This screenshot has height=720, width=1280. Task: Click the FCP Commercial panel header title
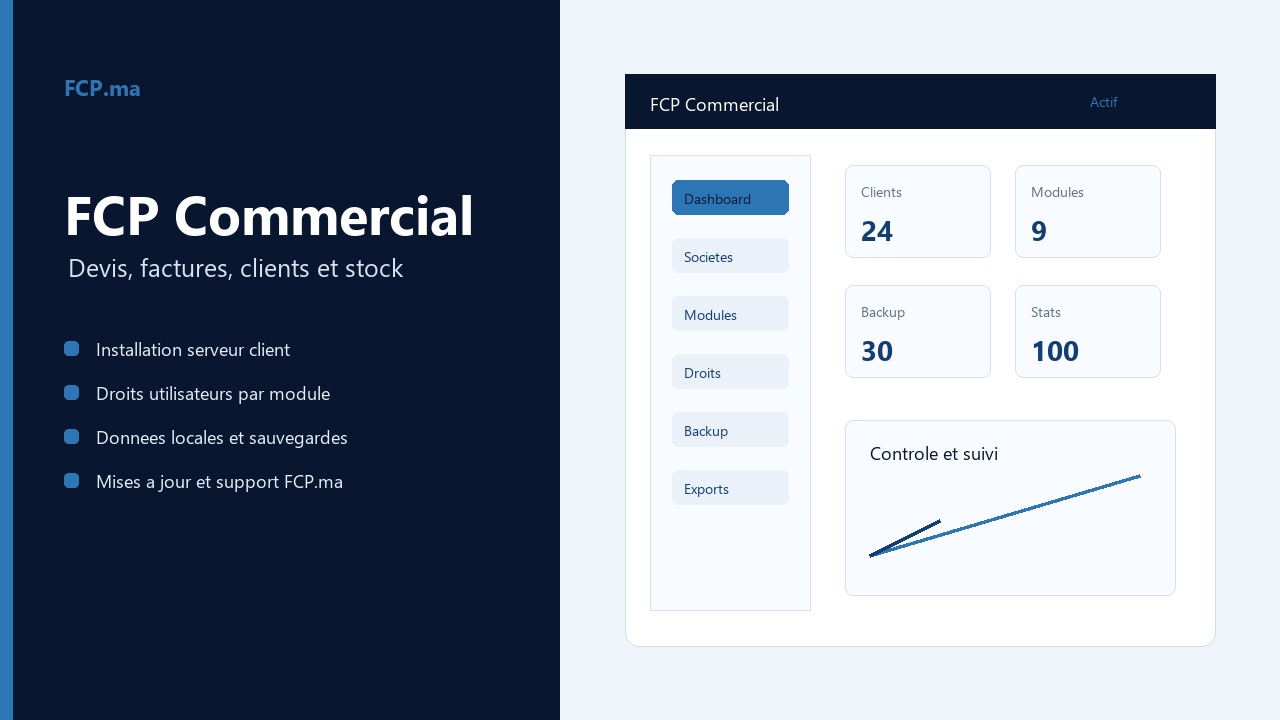(x=714, y=104)
